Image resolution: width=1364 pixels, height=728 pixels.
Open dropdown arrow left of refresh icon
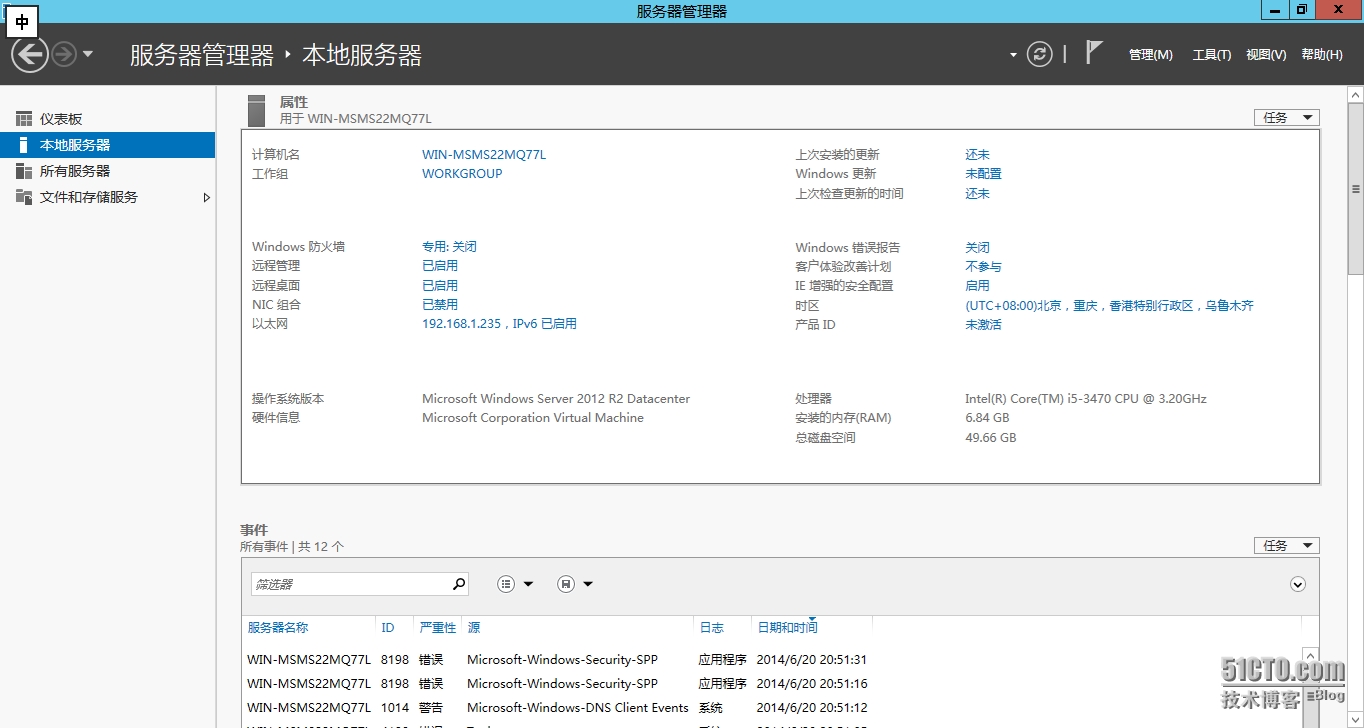click(1013, 55)
